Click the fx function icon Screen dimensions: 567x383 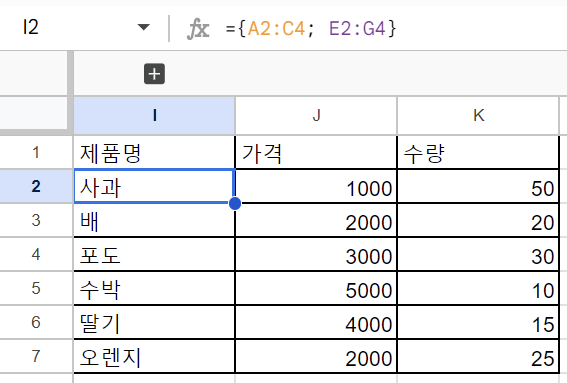(198, 29)
